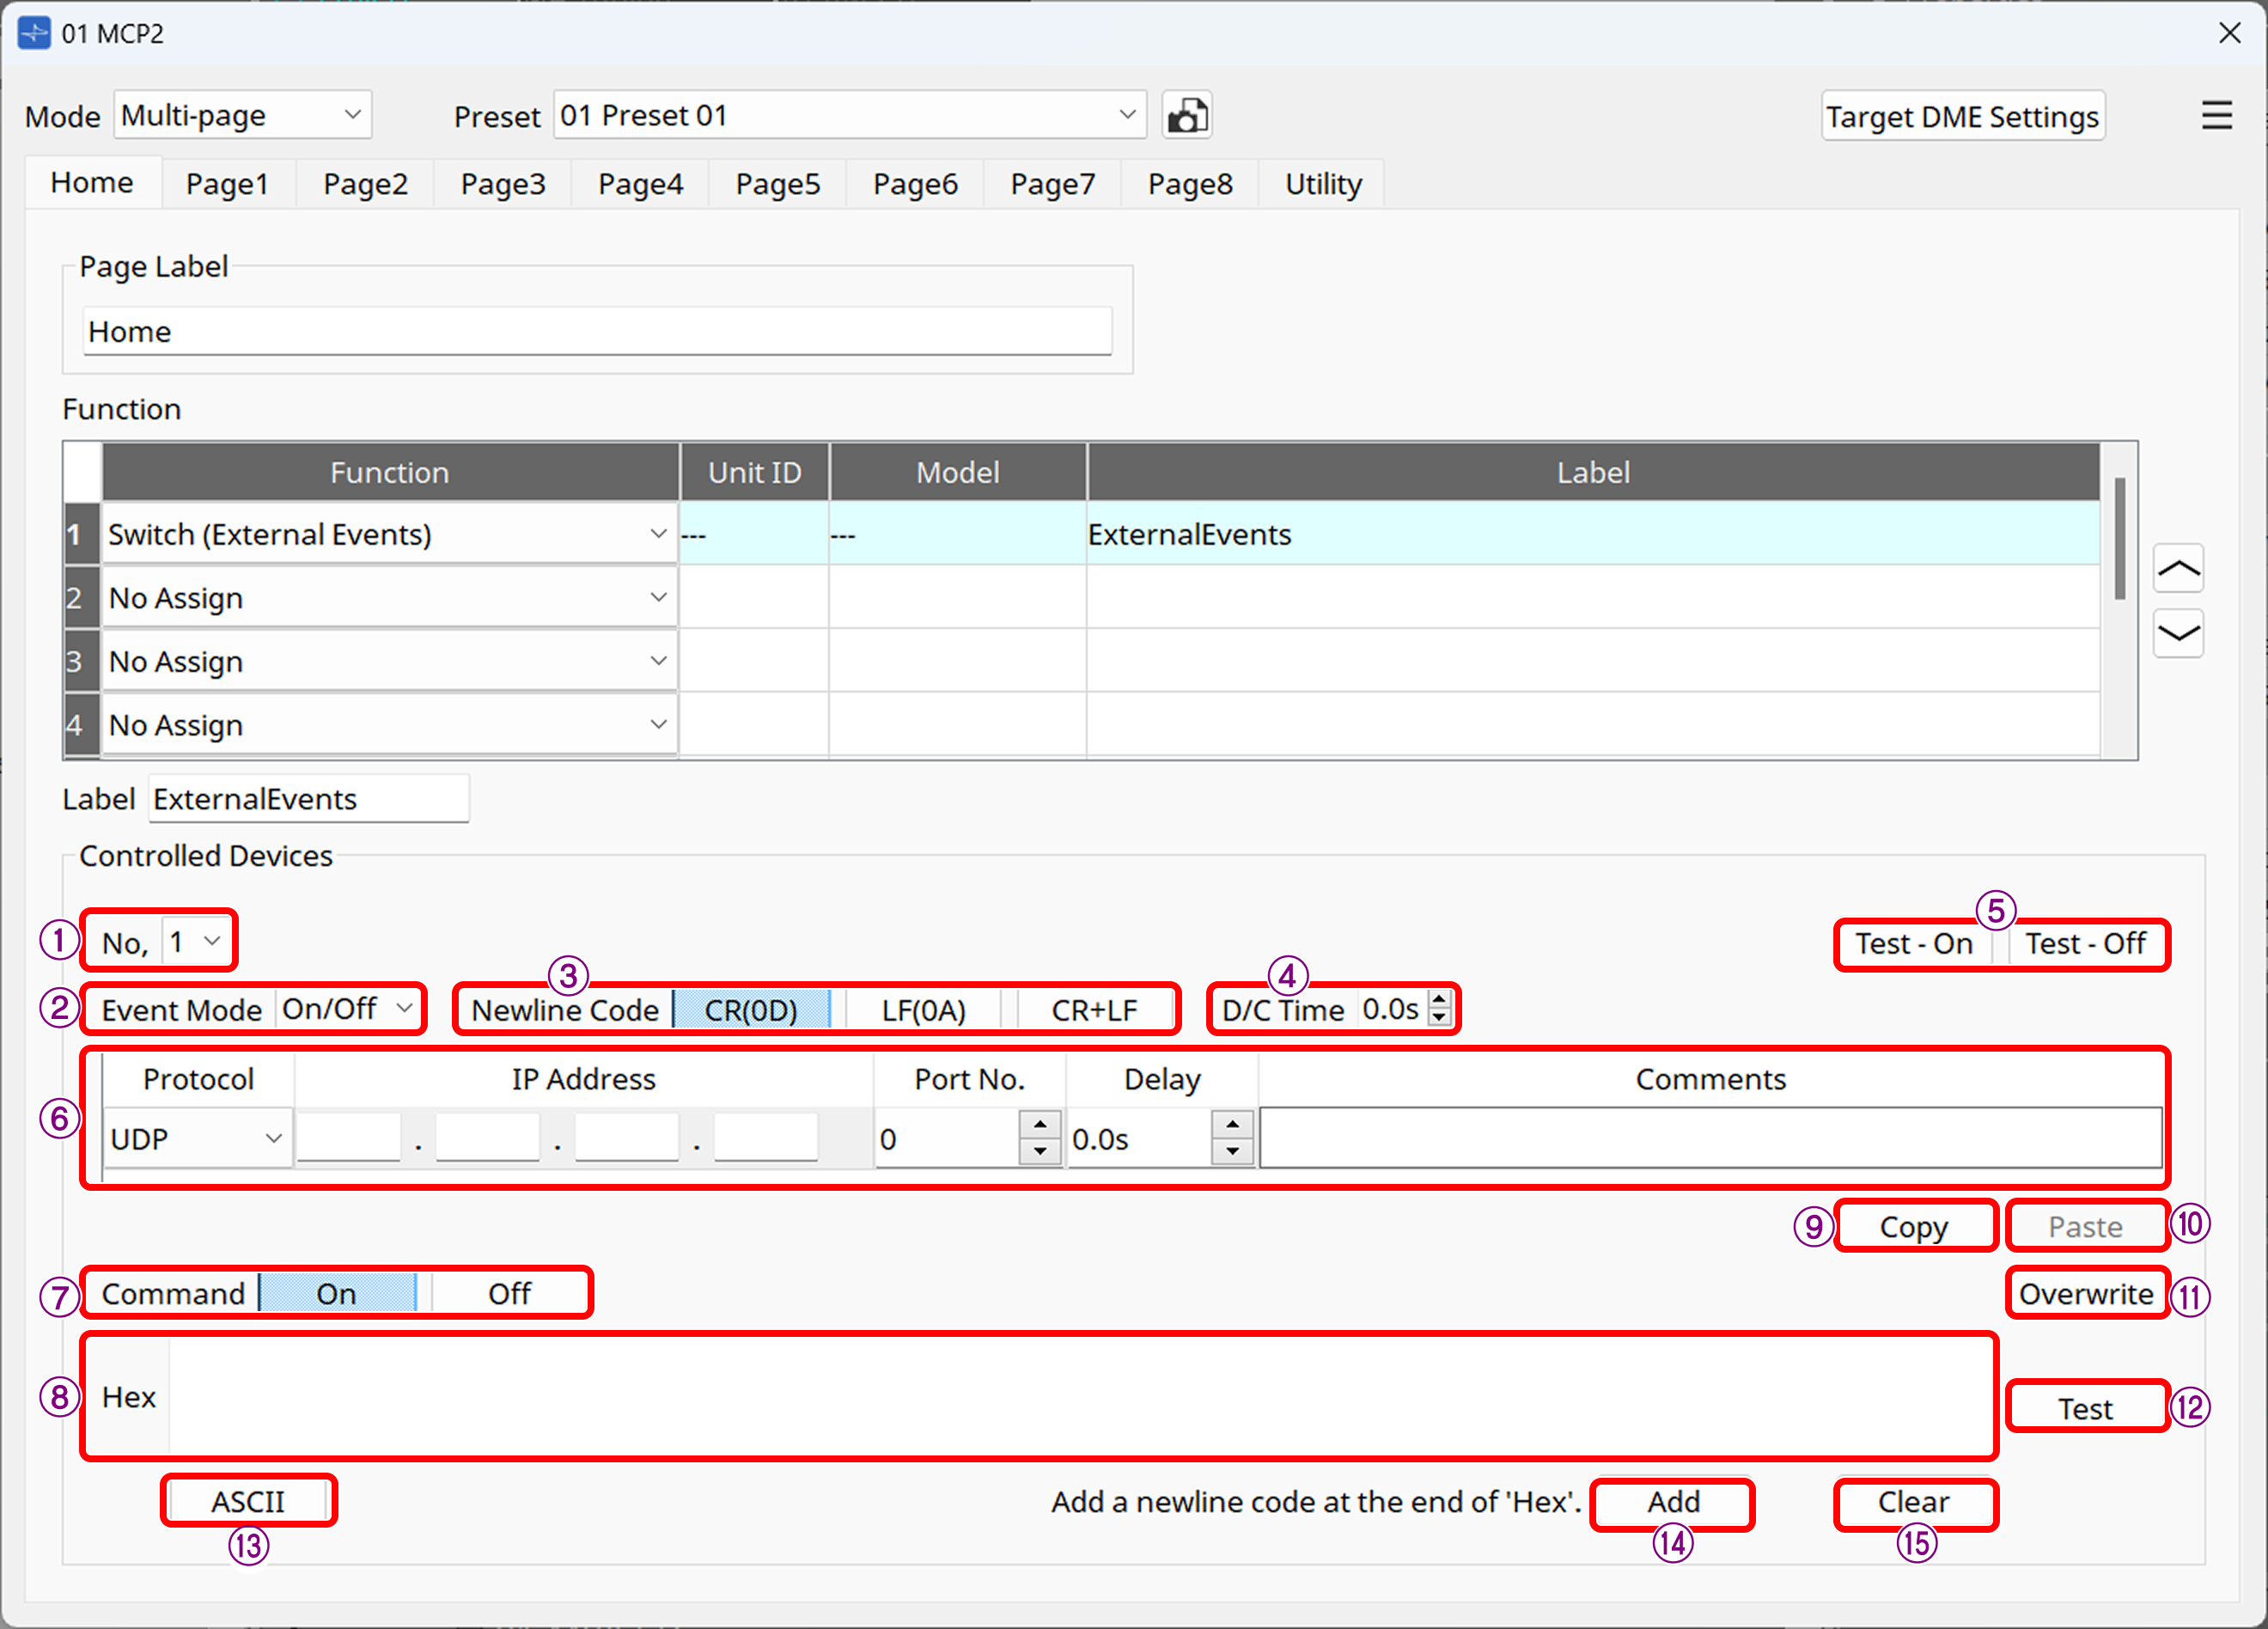
Task: Raise the Port No. using the stepper arrows
Action: [1042, 1124]
